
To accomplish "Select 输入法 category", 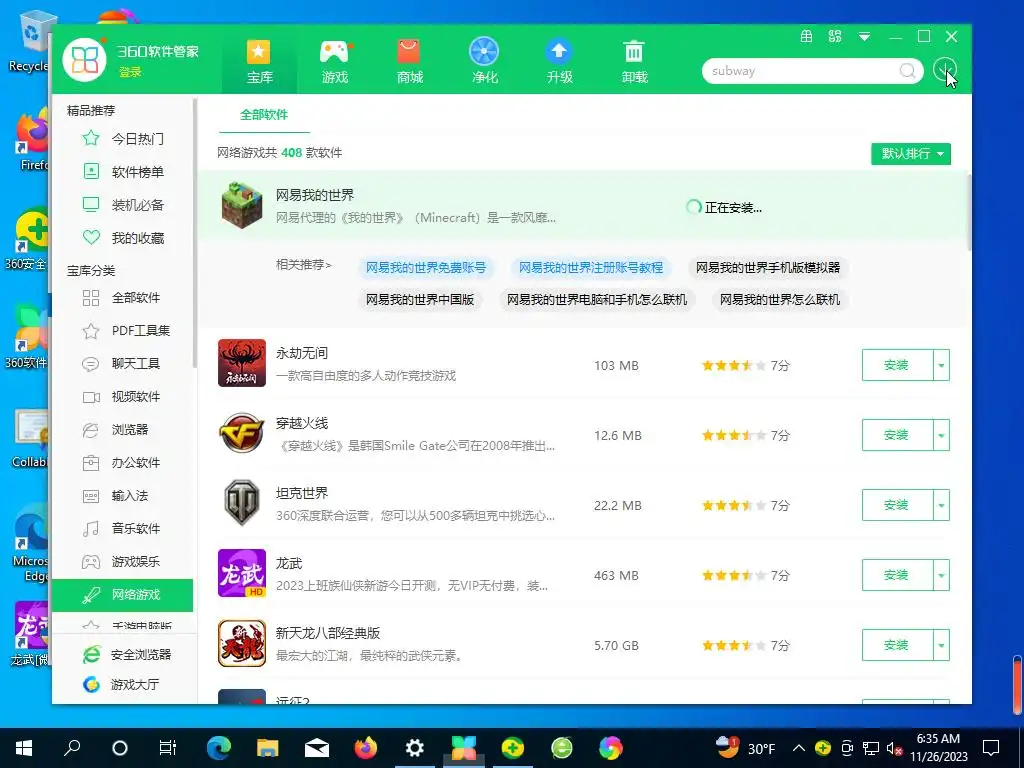I will tap(123, 496).
